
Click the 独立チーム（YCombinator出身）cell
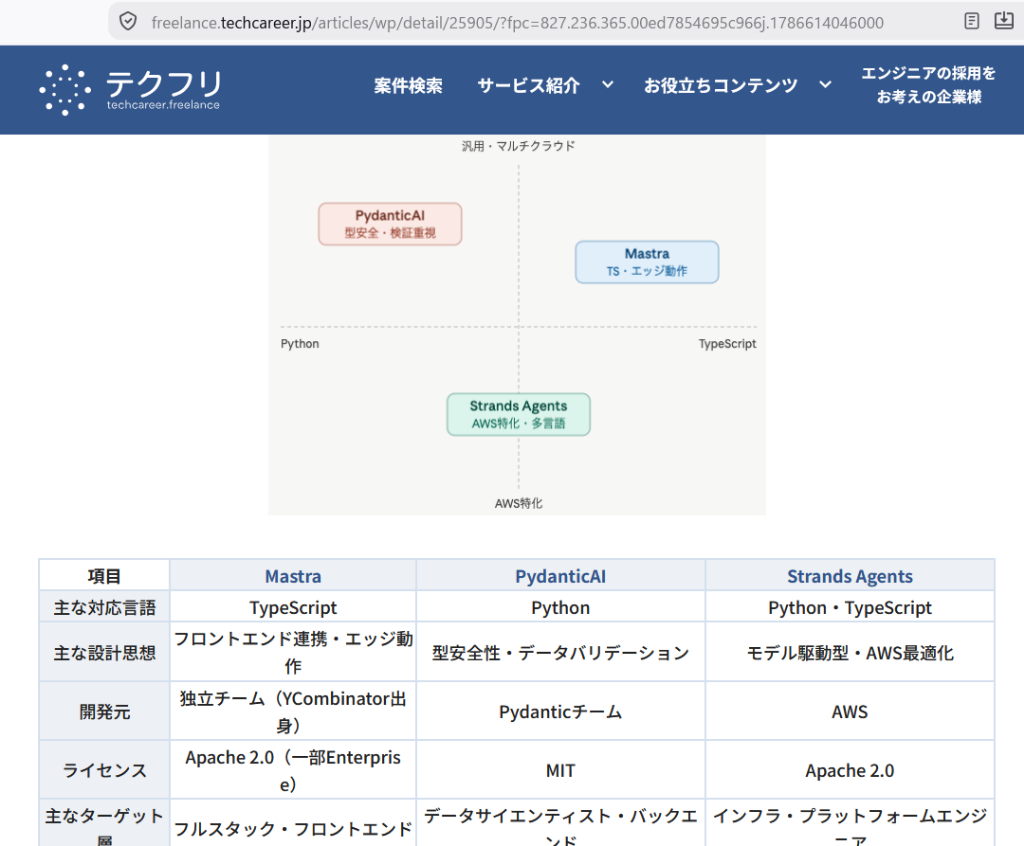(293, 711)
